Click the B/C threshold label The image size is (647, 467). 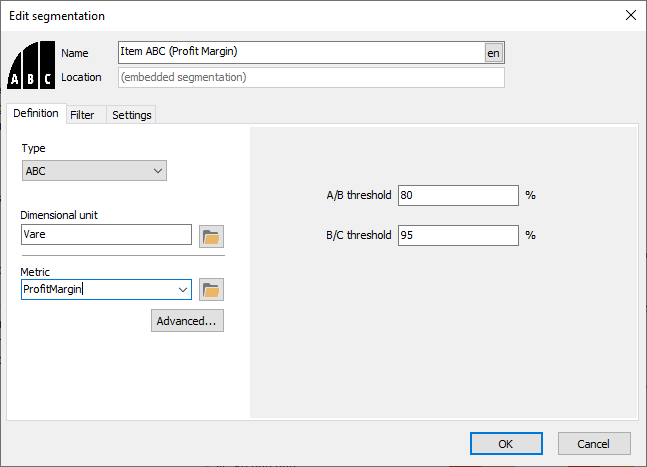pos(359,235)
